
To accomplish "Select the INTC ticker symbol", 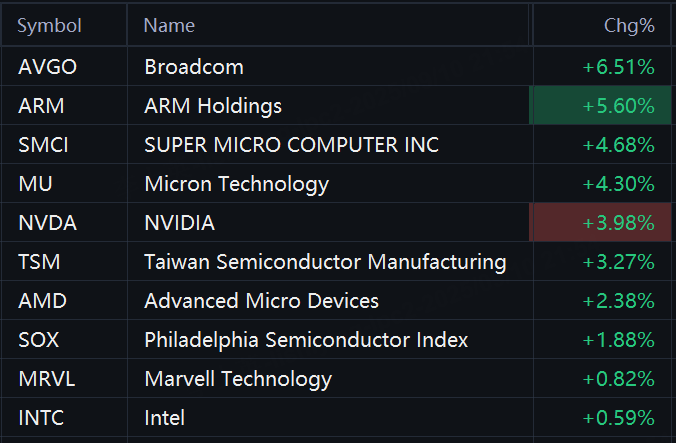I will pos(41,418).
